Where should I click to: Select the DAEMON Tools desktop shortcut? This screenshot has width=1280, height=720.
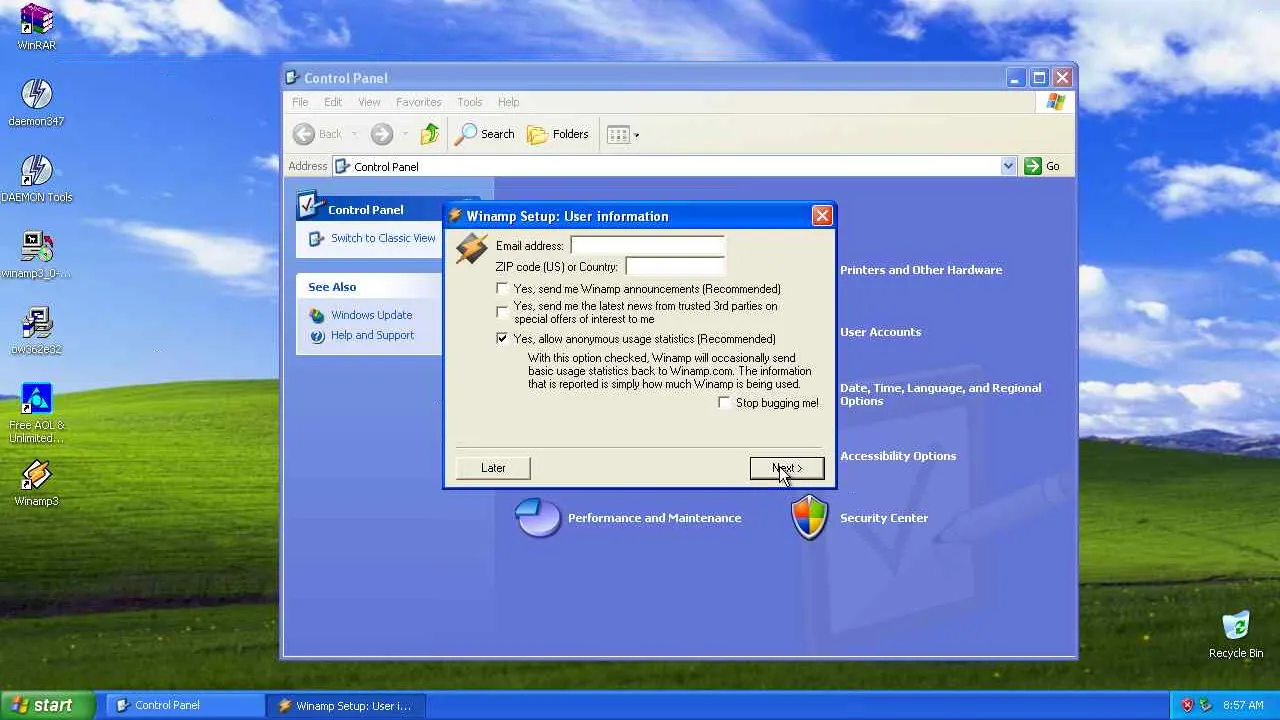point(36,178)
